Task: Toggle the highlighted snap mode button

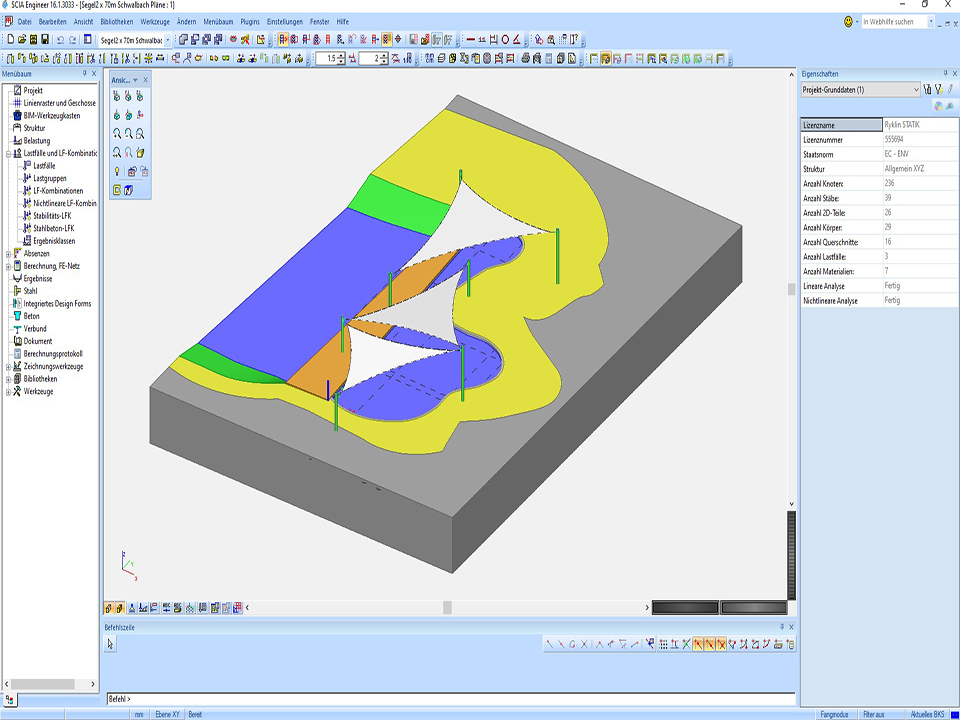Action: coord(699,644)
